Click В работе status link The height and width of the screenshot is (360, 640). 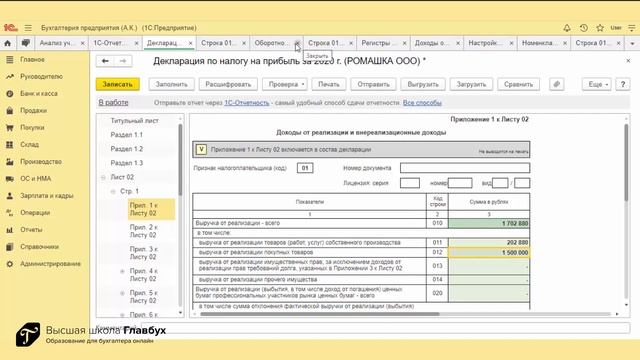(x=113, y=103)
